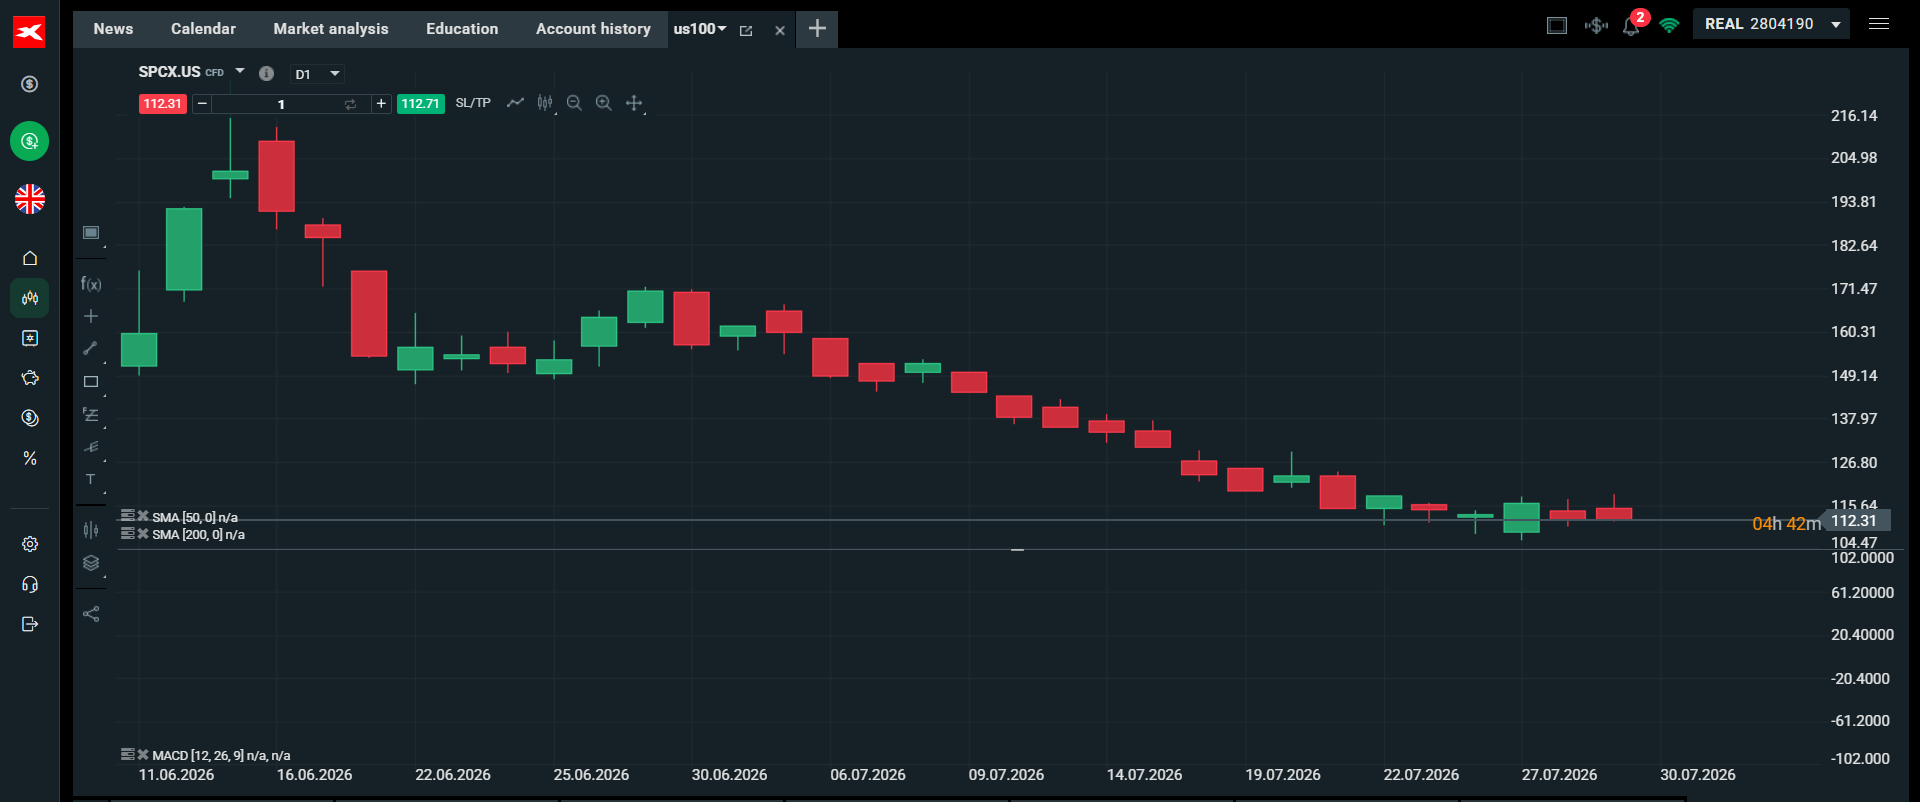Select the rectangle shape drawing tool

click(91, 381)
